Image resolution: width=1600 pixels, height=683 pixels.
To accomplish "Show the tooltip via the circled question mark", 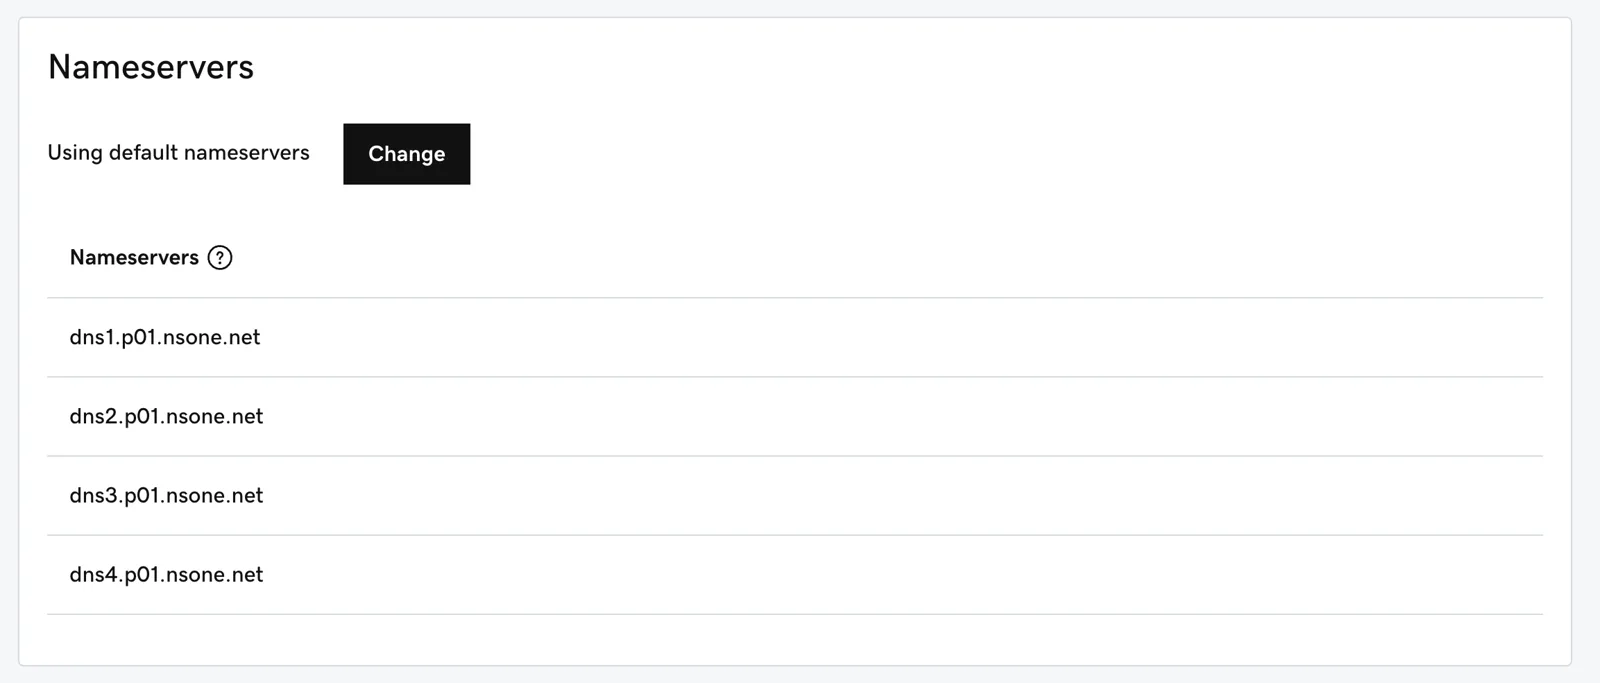I will click(x=220, y=258).
